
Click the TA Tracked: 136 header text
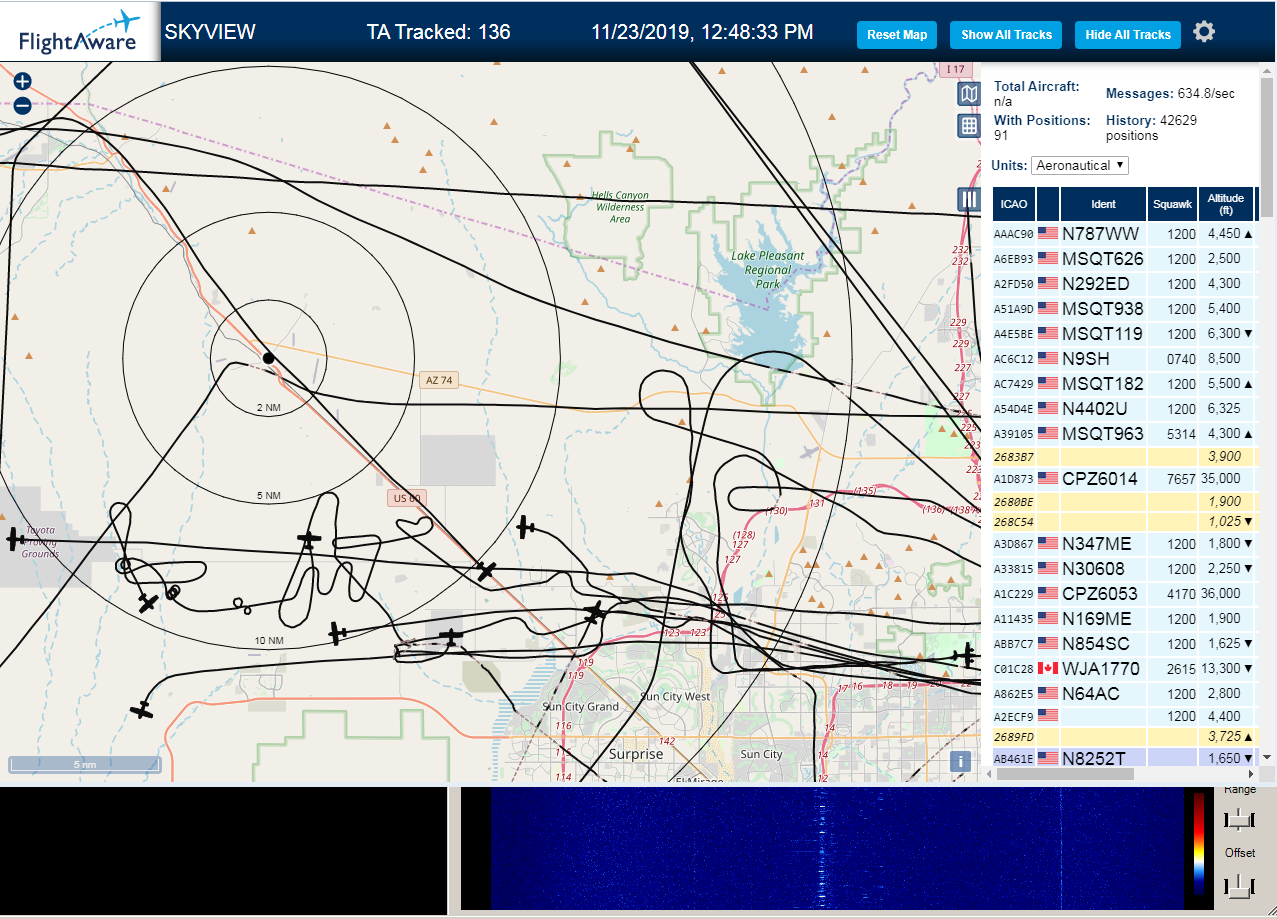(x=439, y=32)
